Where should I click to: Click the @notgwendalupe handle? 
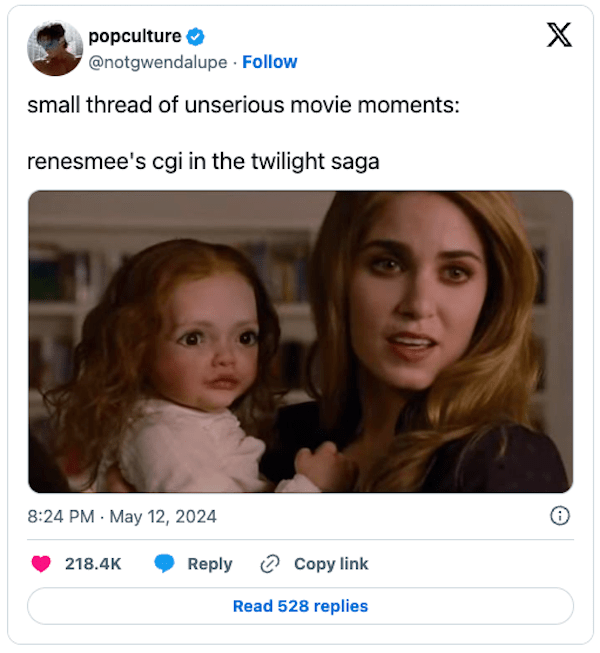(x=160, y=62)
